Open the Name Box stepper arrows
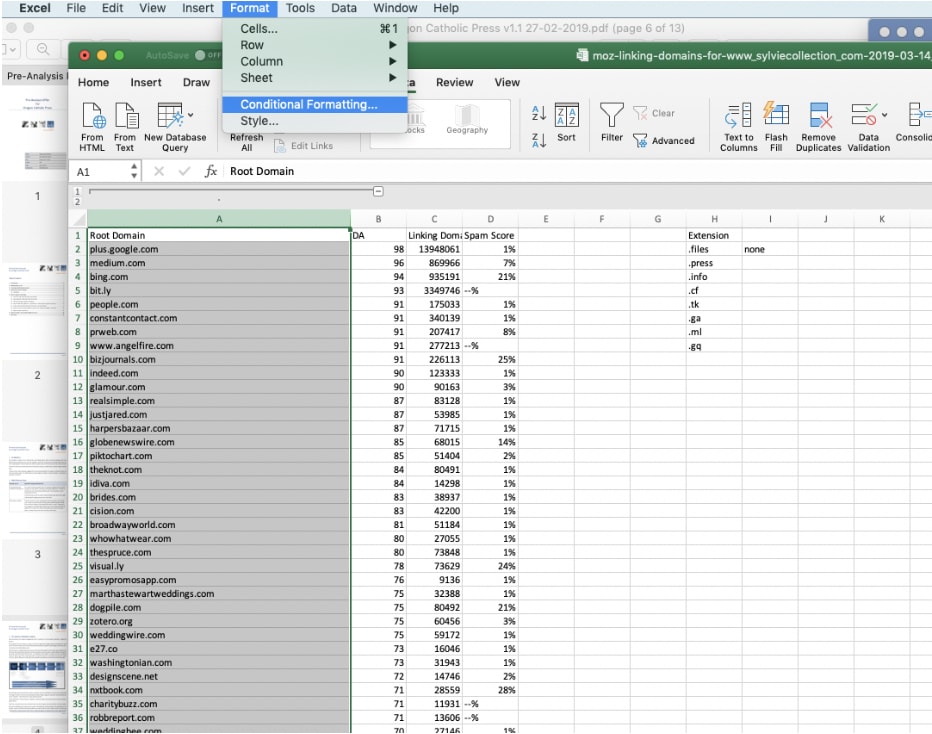The width and height of the screenshot is (932, 734). tap(134, 171)
